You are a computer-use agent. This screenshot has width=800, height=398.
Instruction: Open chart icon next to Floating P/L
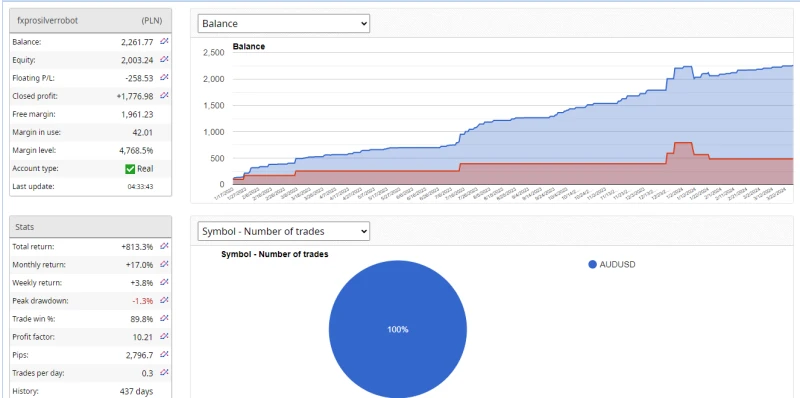click(164, 77)
